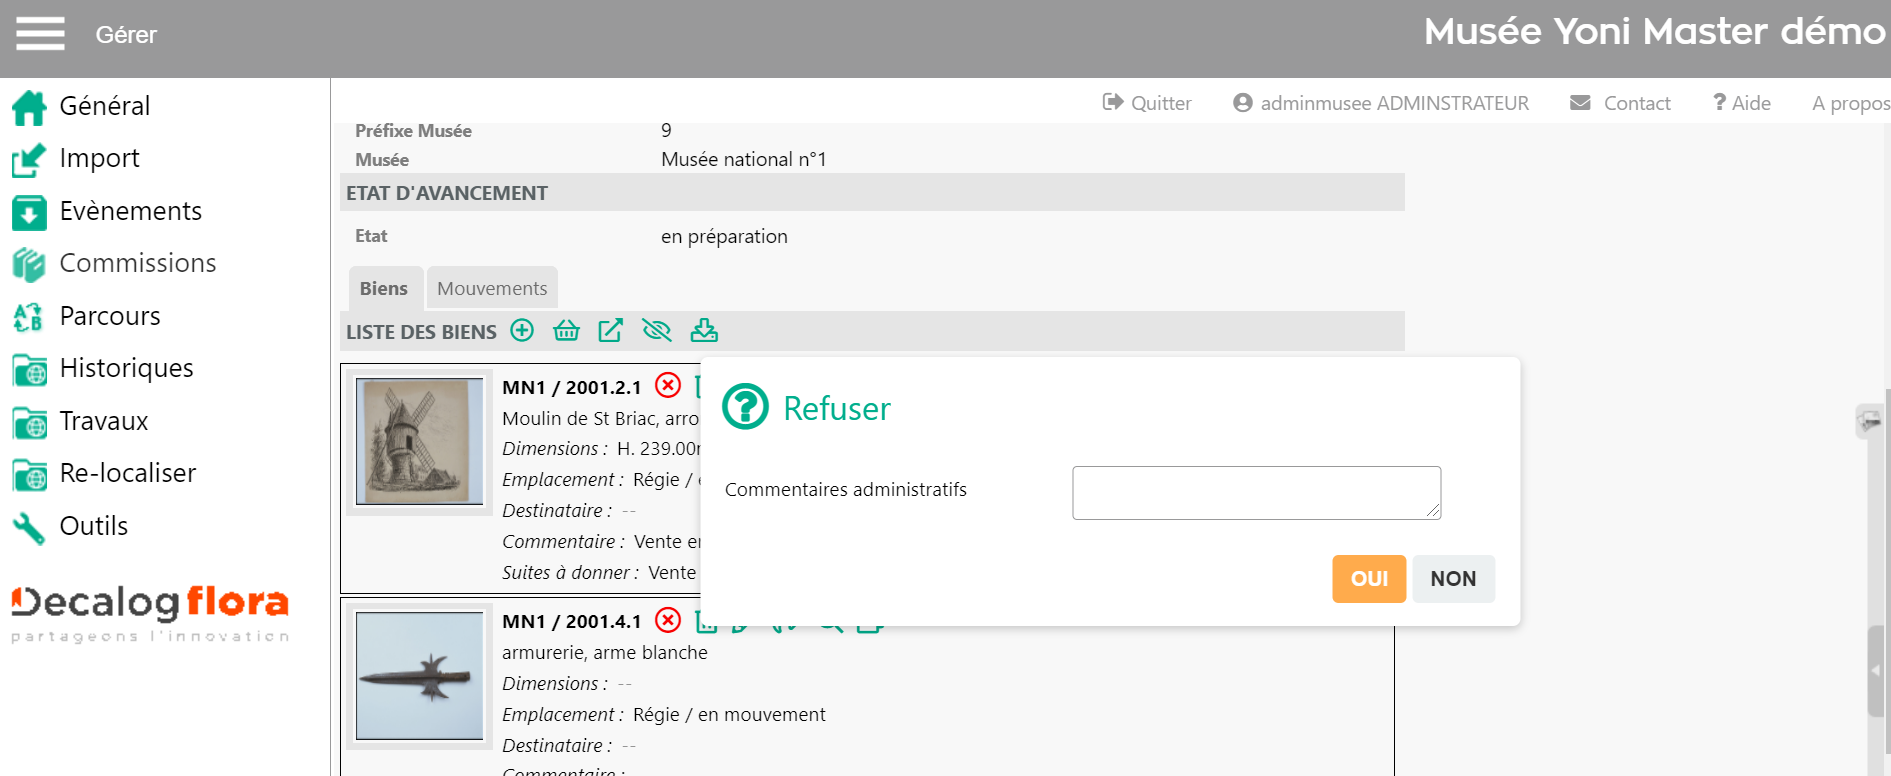Viewport: 1891px width, 776px height.
Task: Open the Contact link in top bar
Action: [x=1621, y=103]
